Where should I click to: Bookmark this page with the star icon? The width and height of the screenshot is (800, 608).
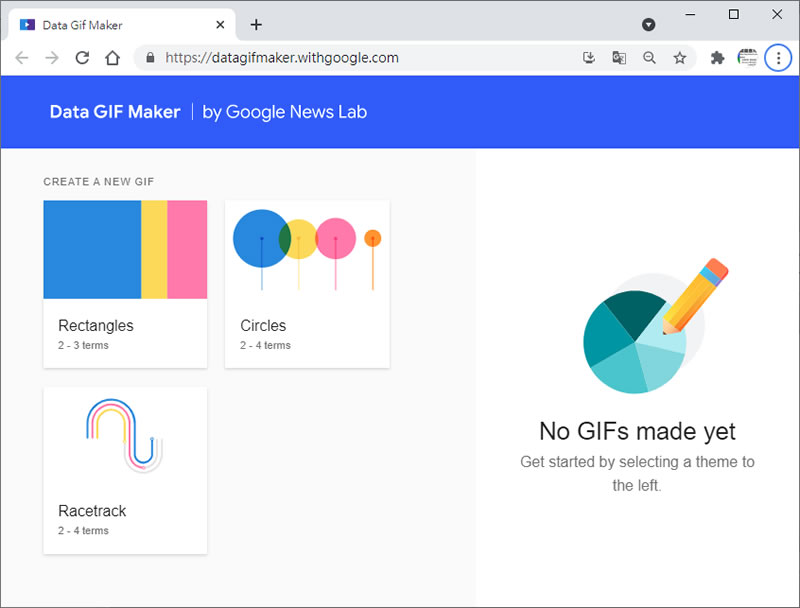click(x=680, y=58)
